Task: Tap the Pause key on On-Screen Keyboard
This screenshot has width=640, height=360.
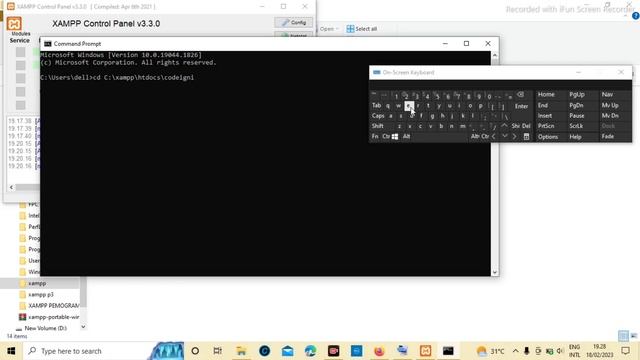Action: 577,116
